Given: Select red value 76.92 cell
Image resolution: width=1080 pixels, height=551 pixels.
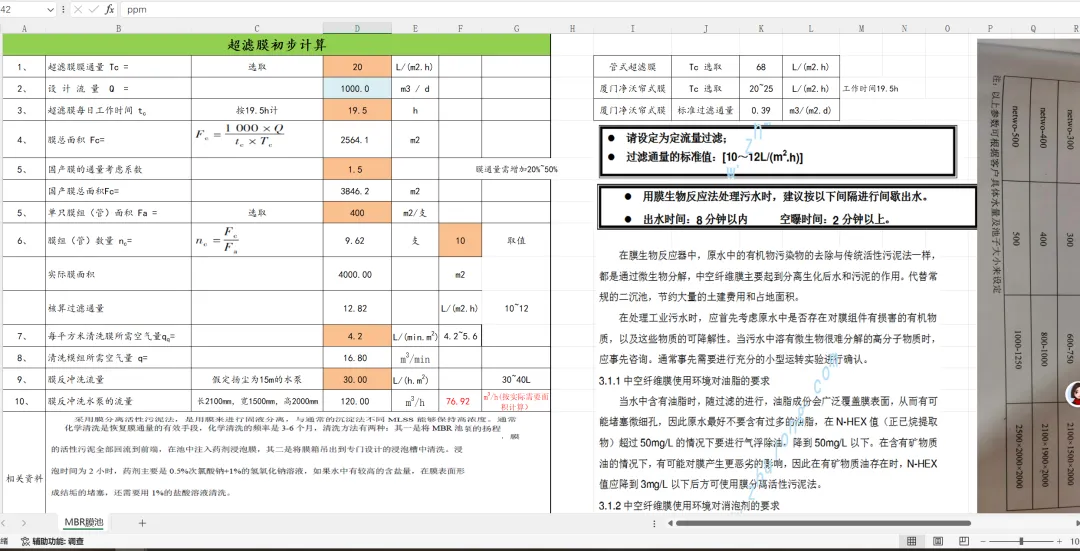Looking at the screenshot, I should (x=459, y=401).
